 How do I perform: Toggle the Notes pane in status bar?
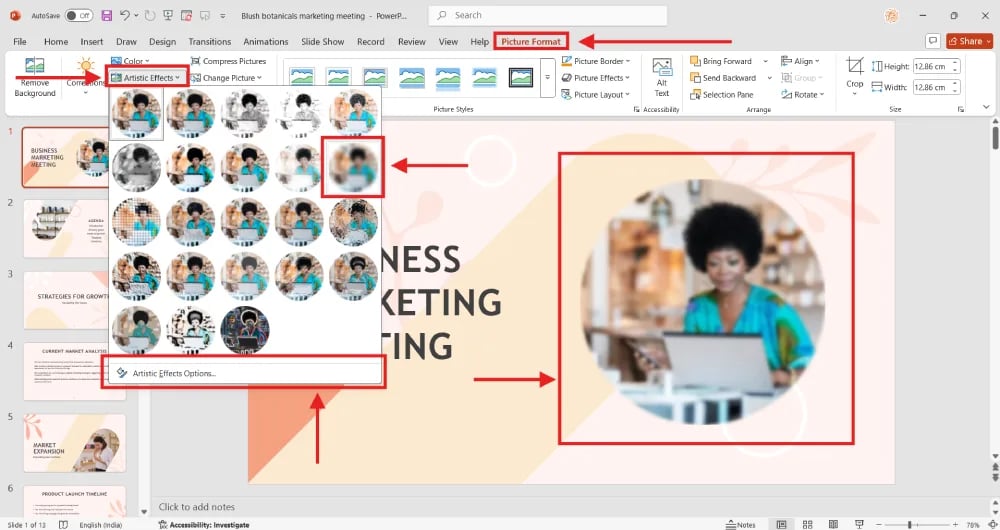click(740, 524)
